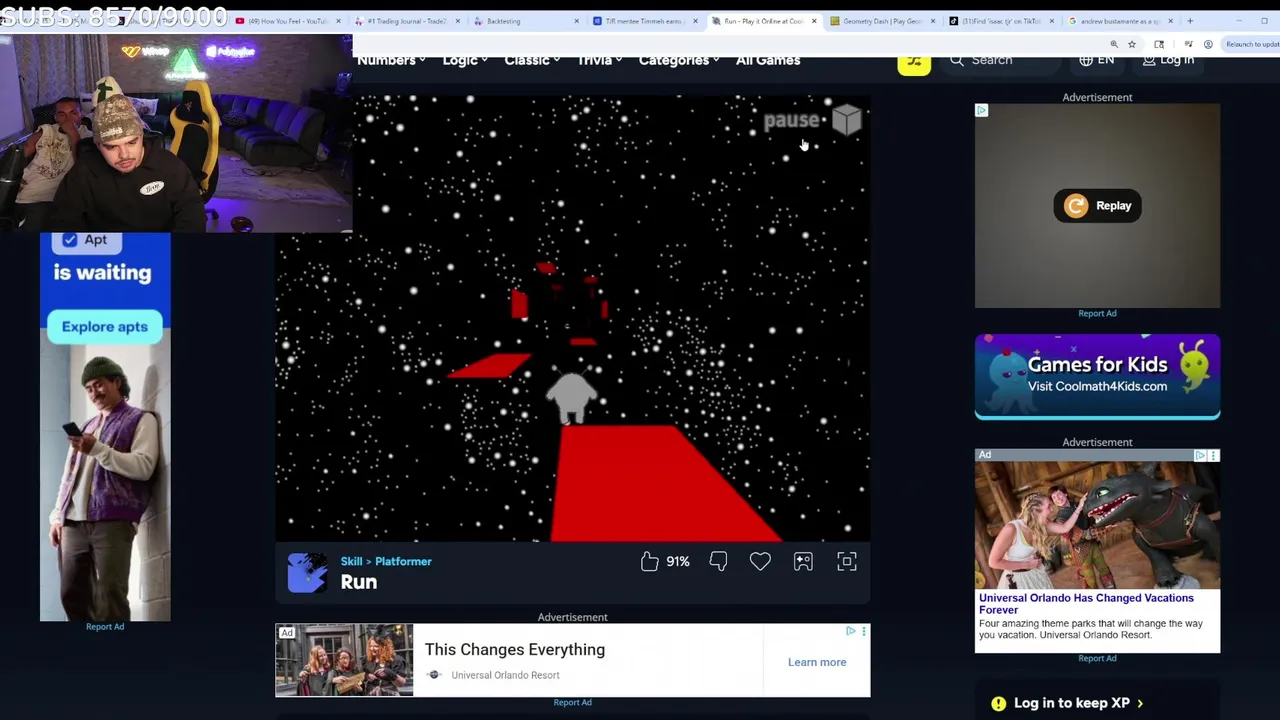Image resolution: width=1280 pixels, height=720 pixels.
Task: Close the Backtesting browser tab
Action: tap(576, 21)
